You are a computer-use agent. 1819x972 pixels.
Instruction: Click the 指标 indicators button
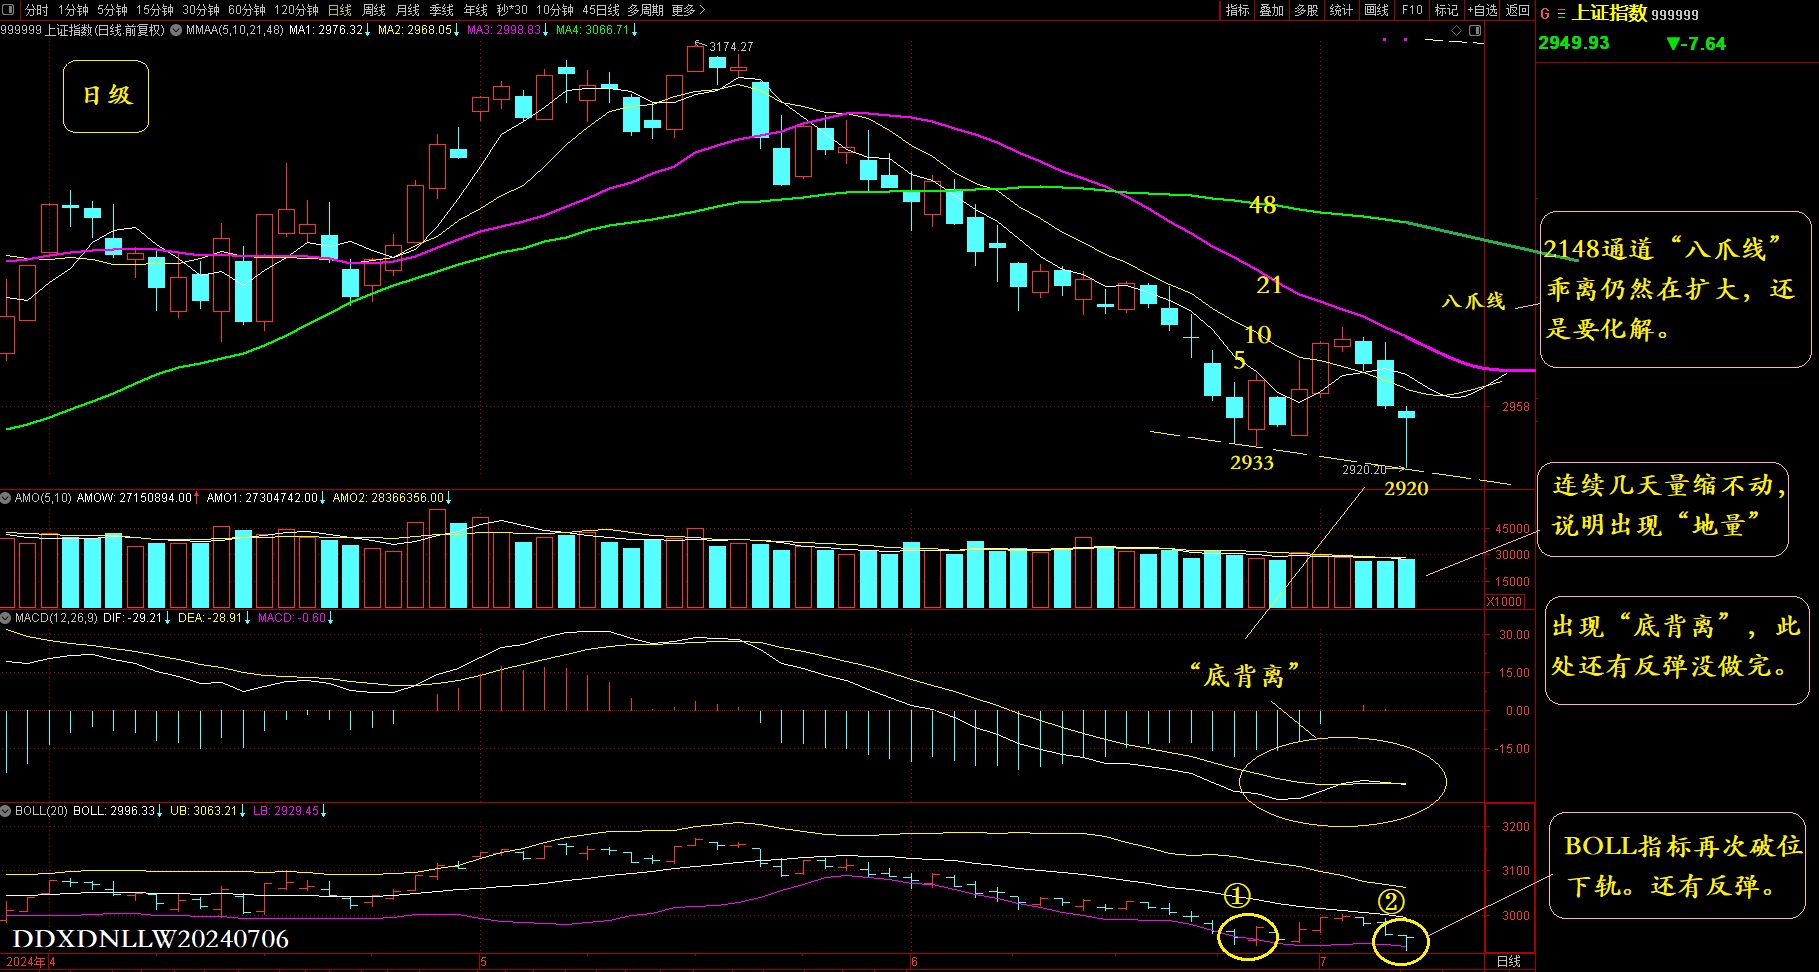tap(1238, 10)
